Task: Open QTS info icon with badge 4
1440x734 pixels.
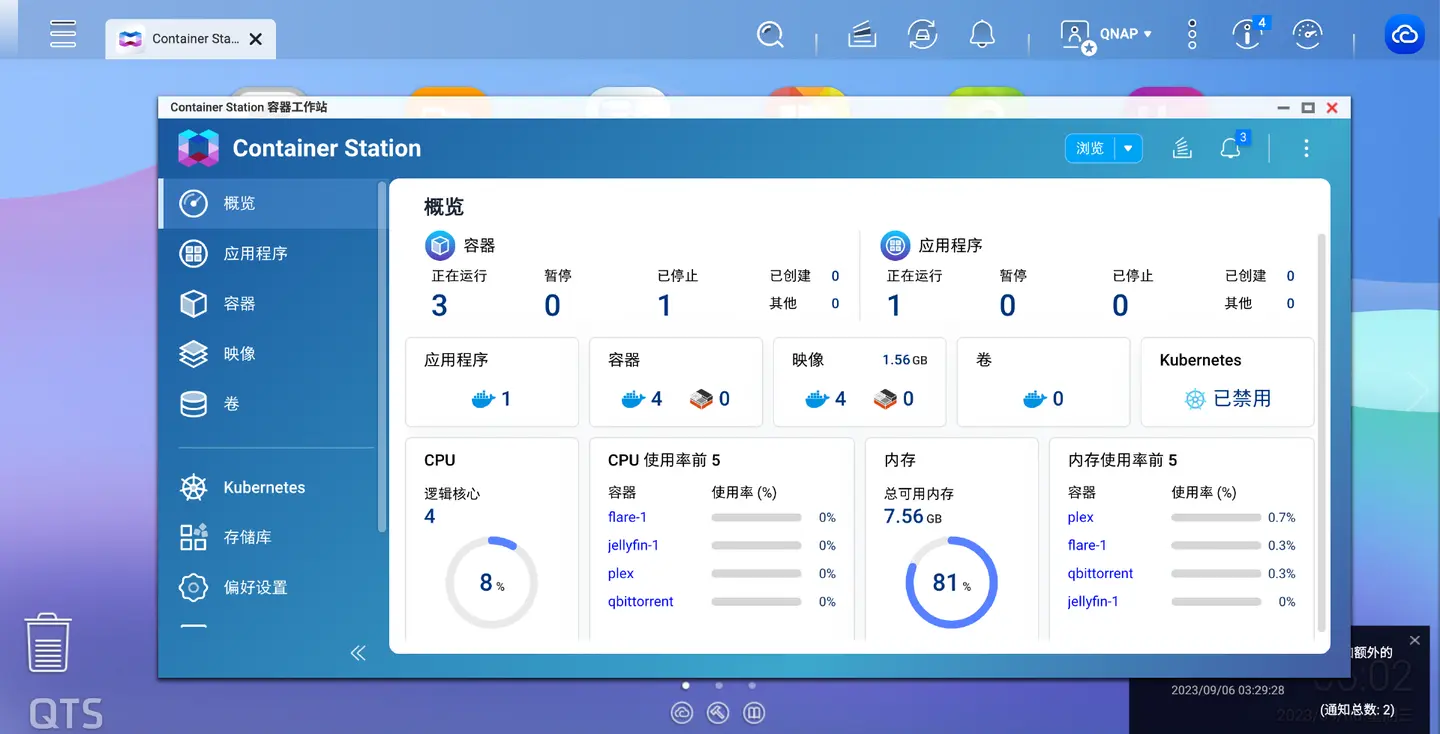Action: [x=1248, y=34]
